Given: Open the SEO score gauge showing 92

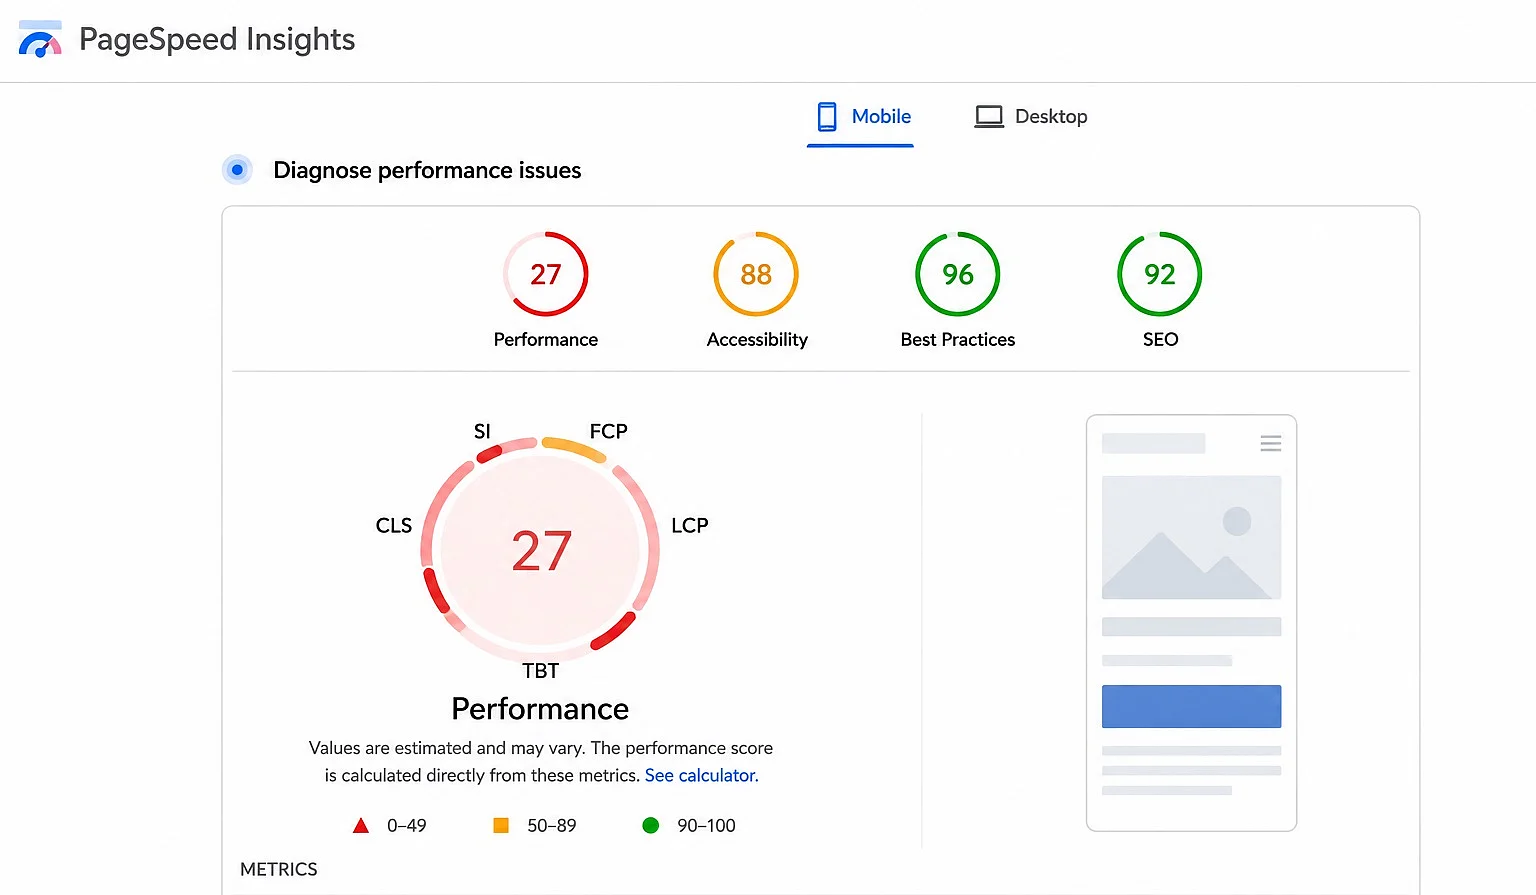Looking at the screenshot, I should (1160, 274).
